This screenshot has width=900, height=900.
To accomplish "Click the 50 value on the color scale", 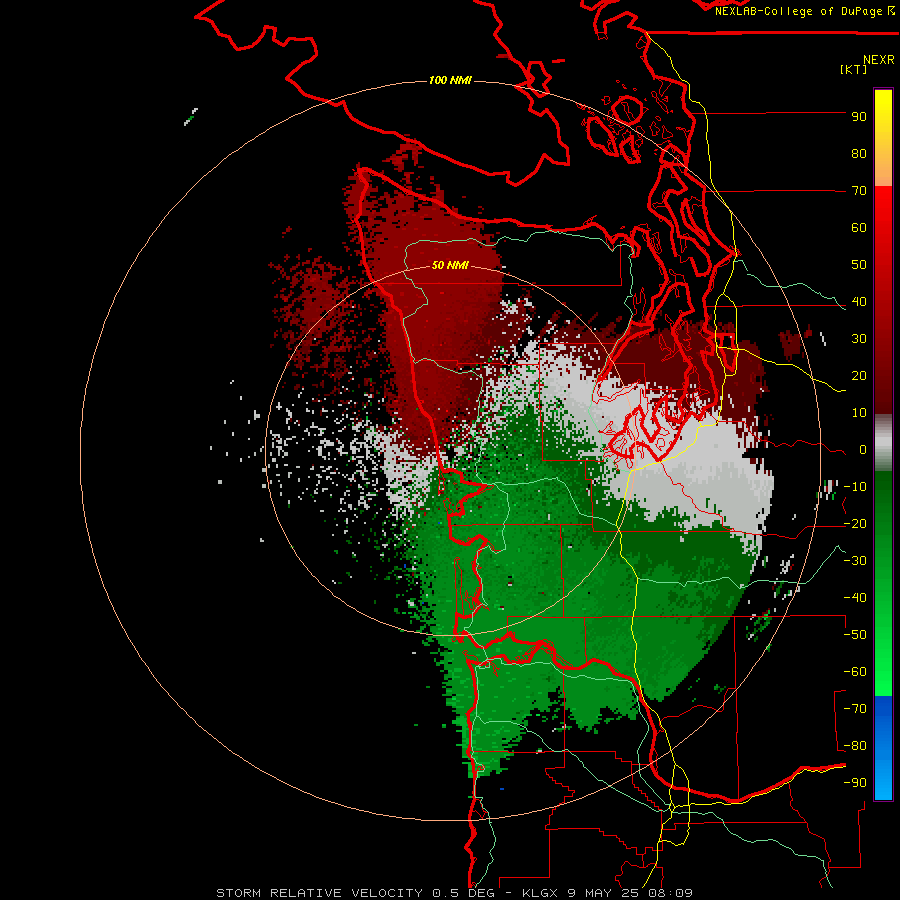I will click(x=859, y=265).
